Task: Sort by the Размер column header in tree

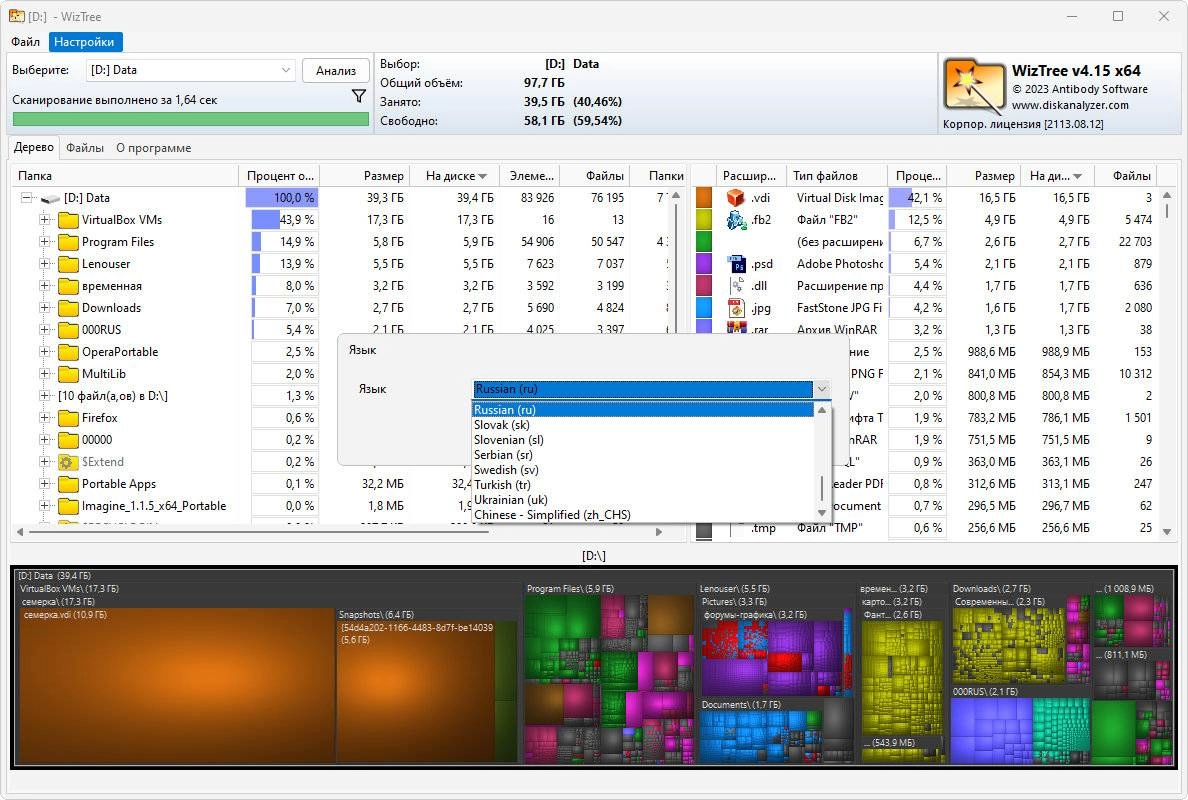Action: pyautogui.click(x=364, y=176)
